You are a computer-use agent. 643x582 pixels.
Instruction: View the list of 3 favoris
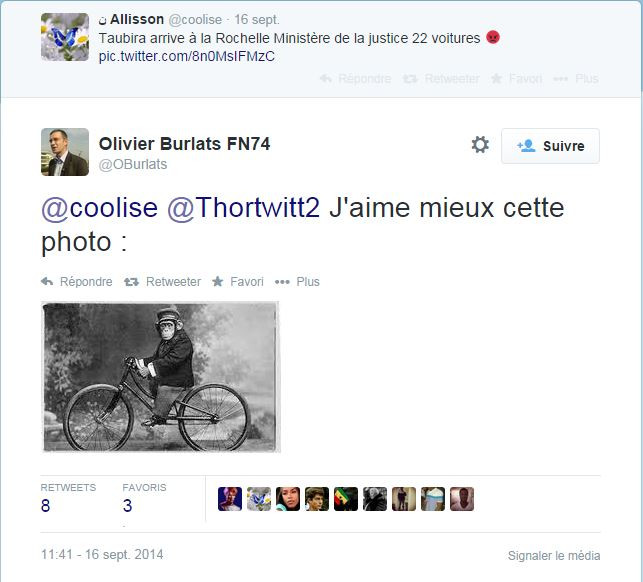[x=144, y=498]
